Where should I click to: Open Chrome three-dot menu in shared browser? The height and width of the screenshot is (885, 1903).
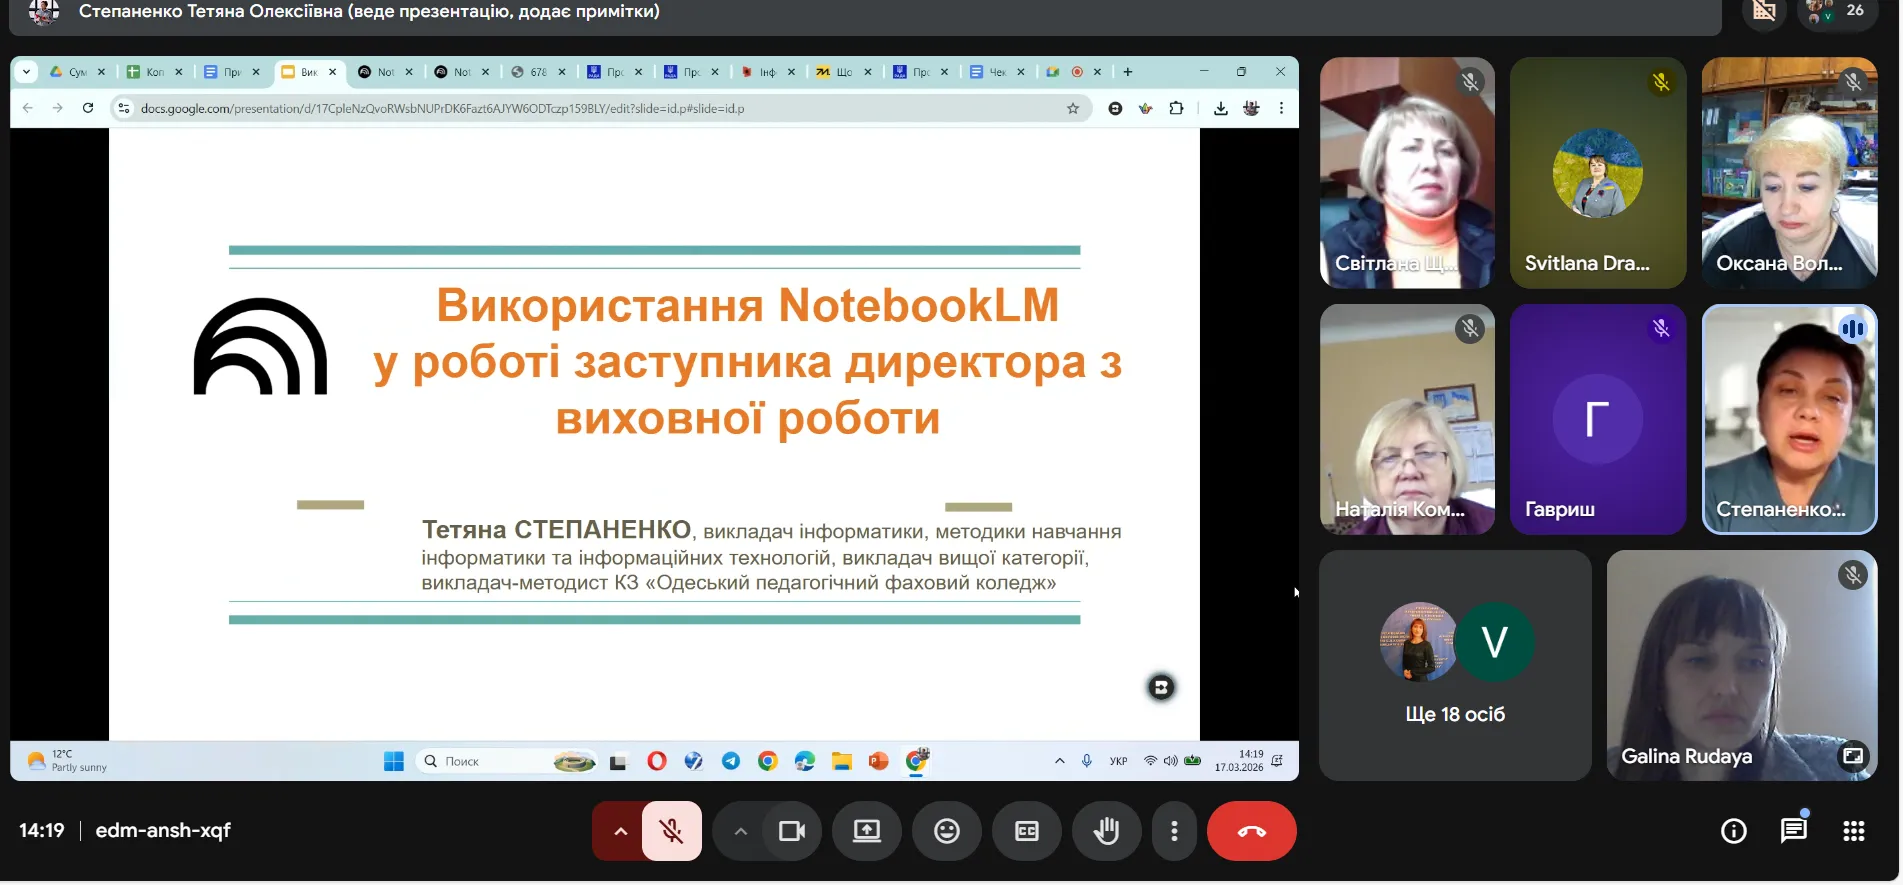click(x=1281, y=108)
